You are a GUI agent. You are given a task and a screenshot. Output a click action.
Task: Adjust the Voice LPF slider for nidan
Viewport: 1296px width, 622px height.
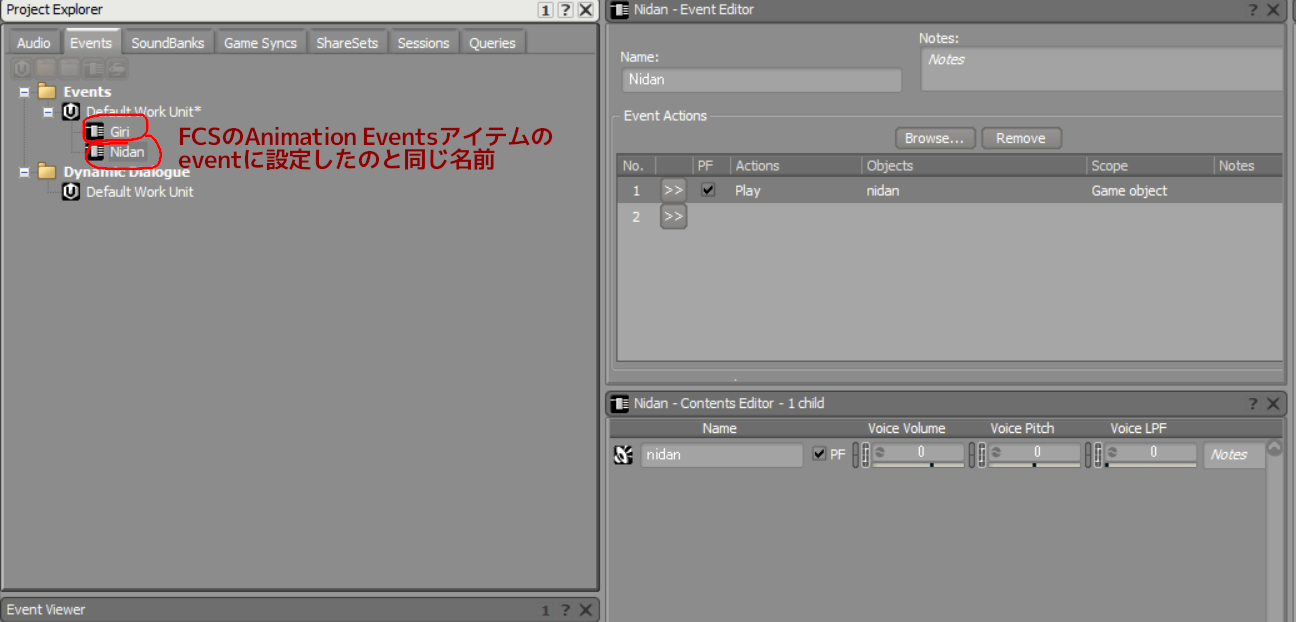pos(1151,465)
